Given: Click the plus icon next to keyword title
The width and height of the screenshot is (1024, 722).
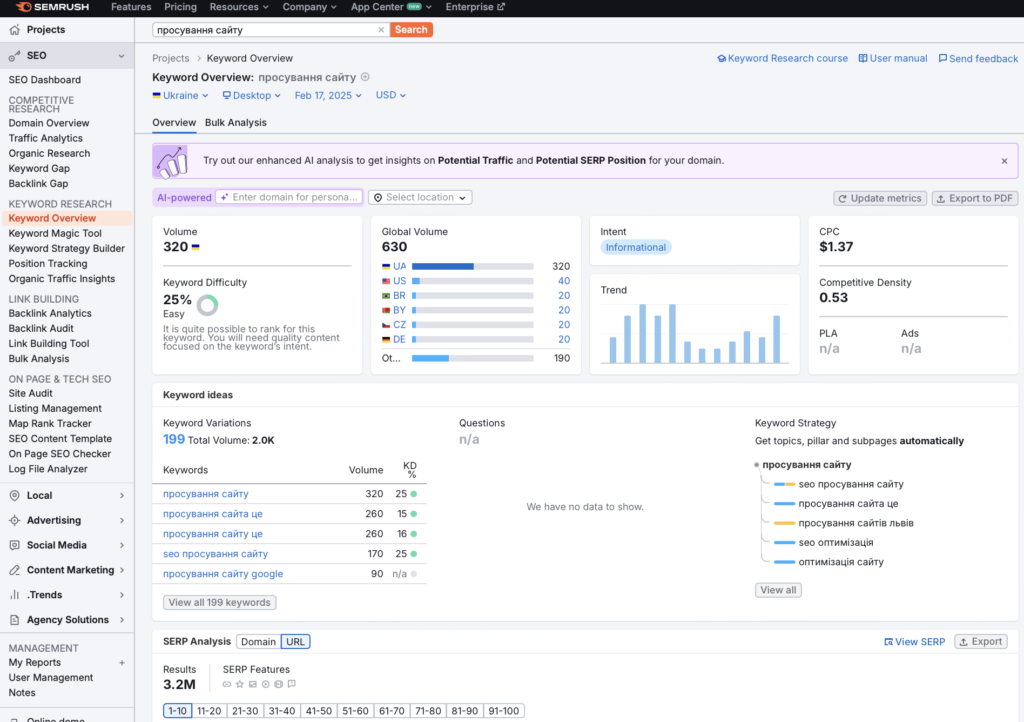Looking at the screenshot, I should click(365, 77).
